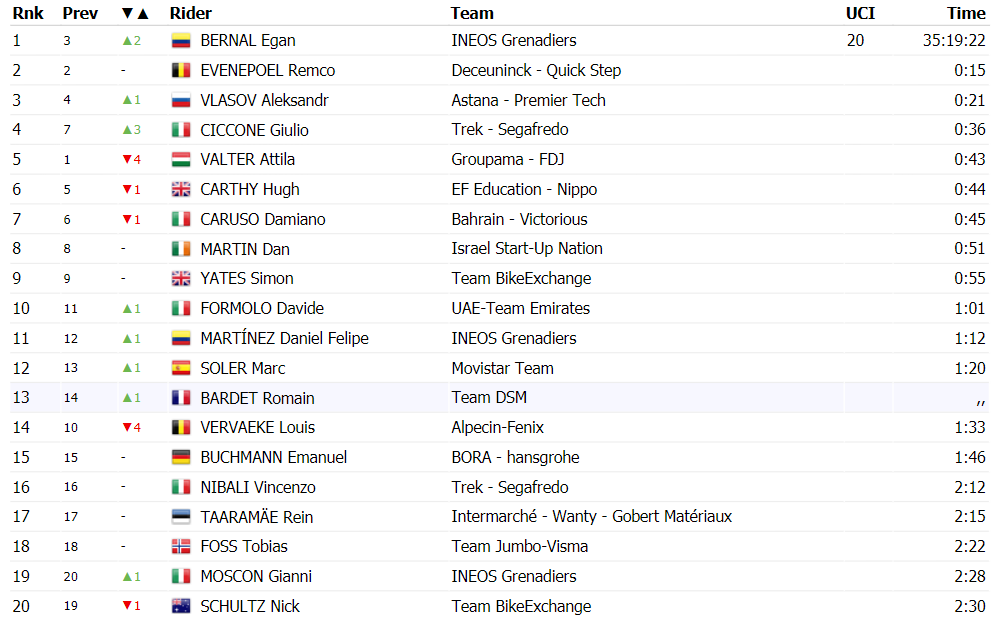Open rider page for CICCONE Giulio
Viewport: 999px width, 619px height.
254,130
